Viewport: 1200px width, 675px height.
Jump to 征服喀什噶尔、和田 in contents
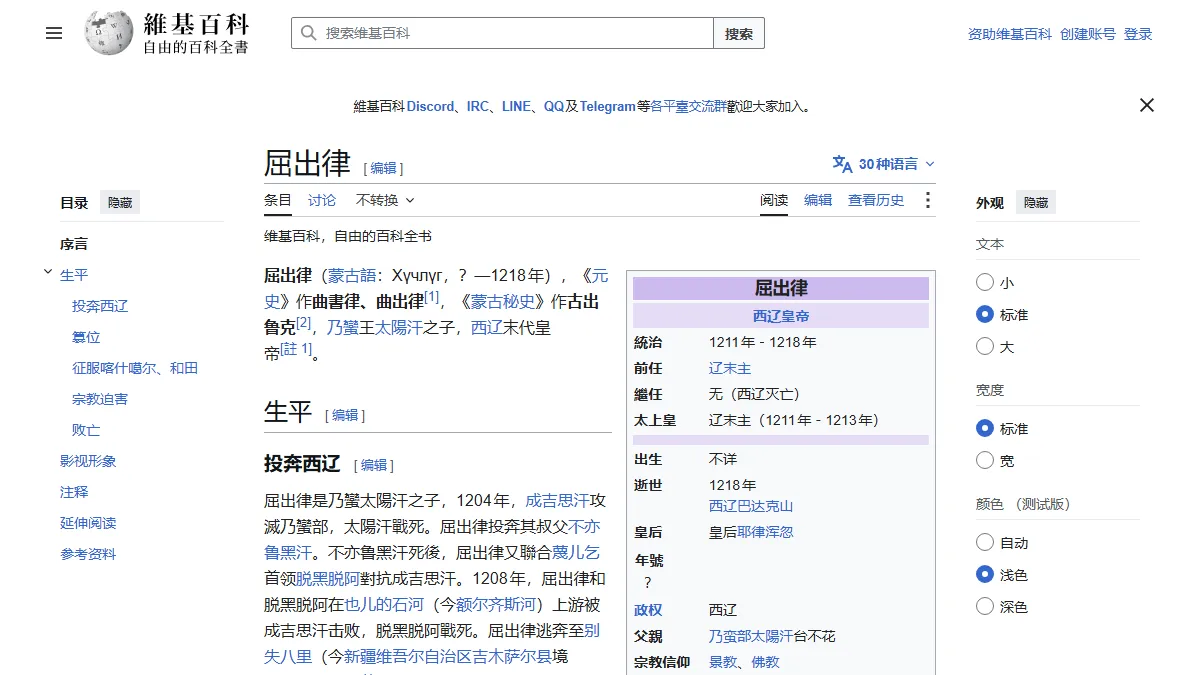pyautogui.click(x=135, y=368)
